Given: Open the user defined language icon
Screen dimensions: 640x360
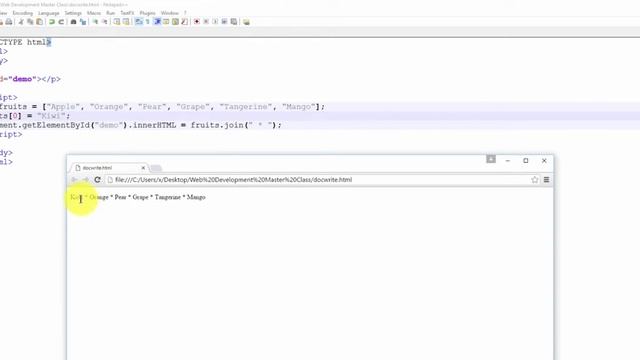Looking at the screenshot, I should pos(166,22).
